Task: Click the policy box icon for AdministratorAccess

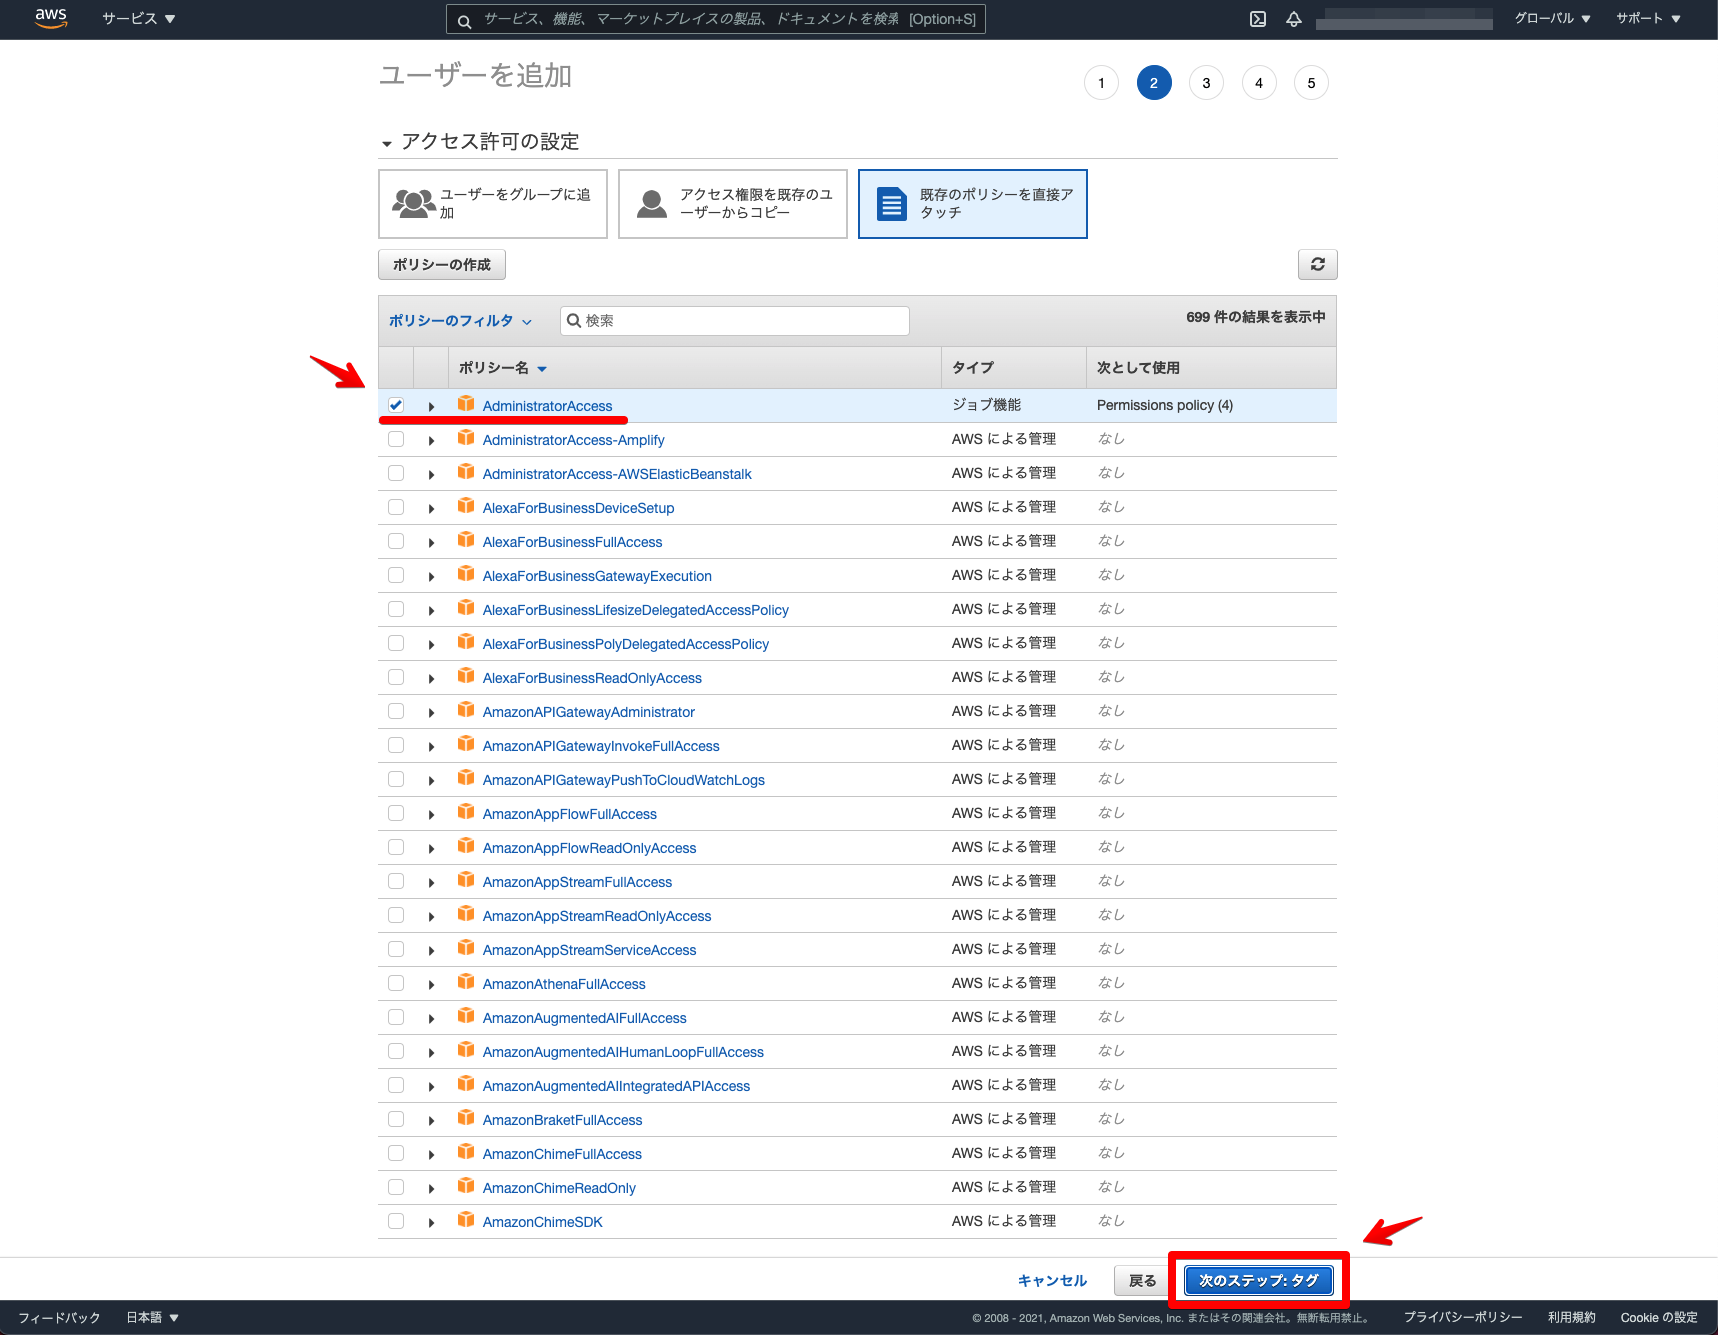Action: 466,404
